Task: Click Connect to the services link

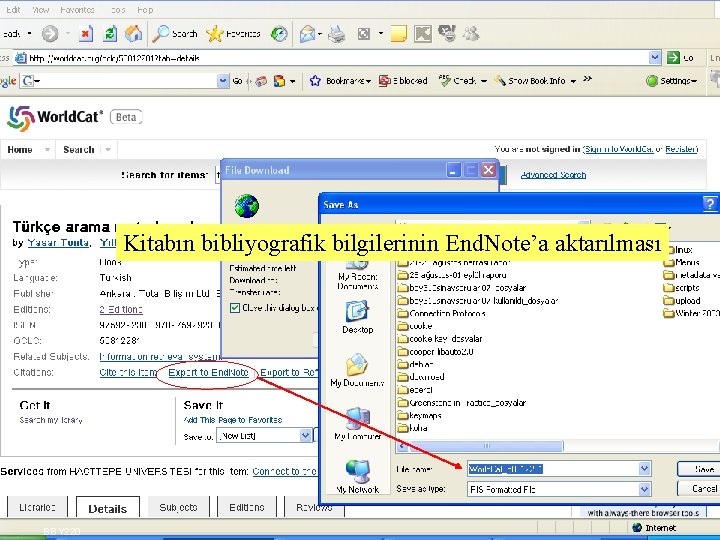Action: point(285,472)
